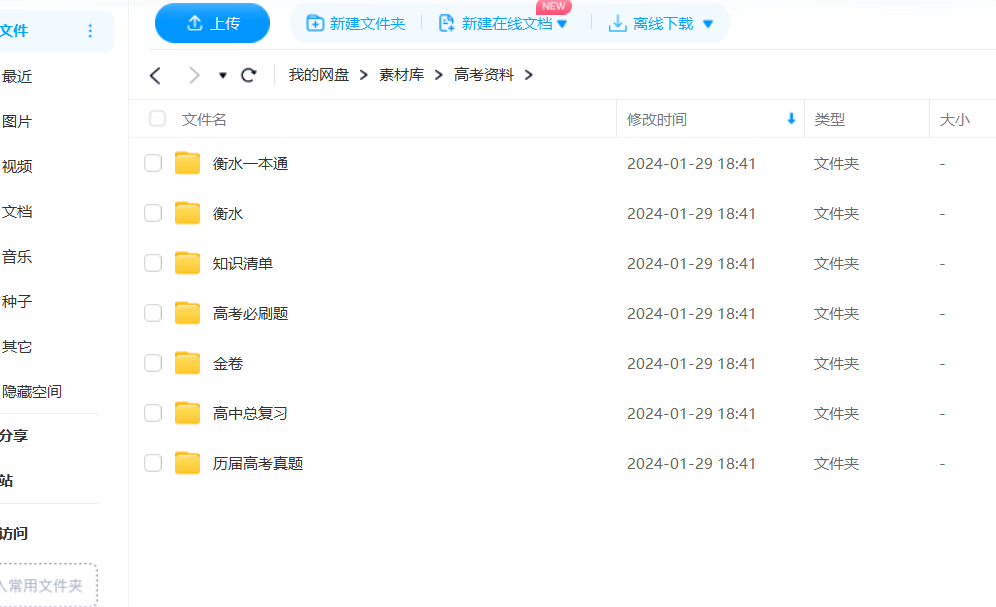Click the 新建文件夹 button

coord(356,23)
